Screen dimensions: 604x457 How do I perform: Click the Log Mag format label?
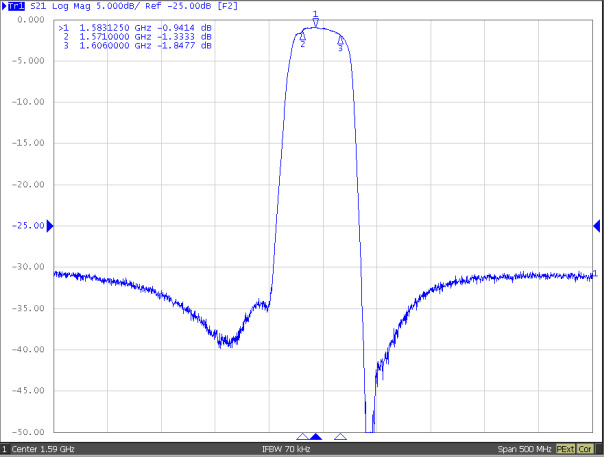click(x=78, y=6)
